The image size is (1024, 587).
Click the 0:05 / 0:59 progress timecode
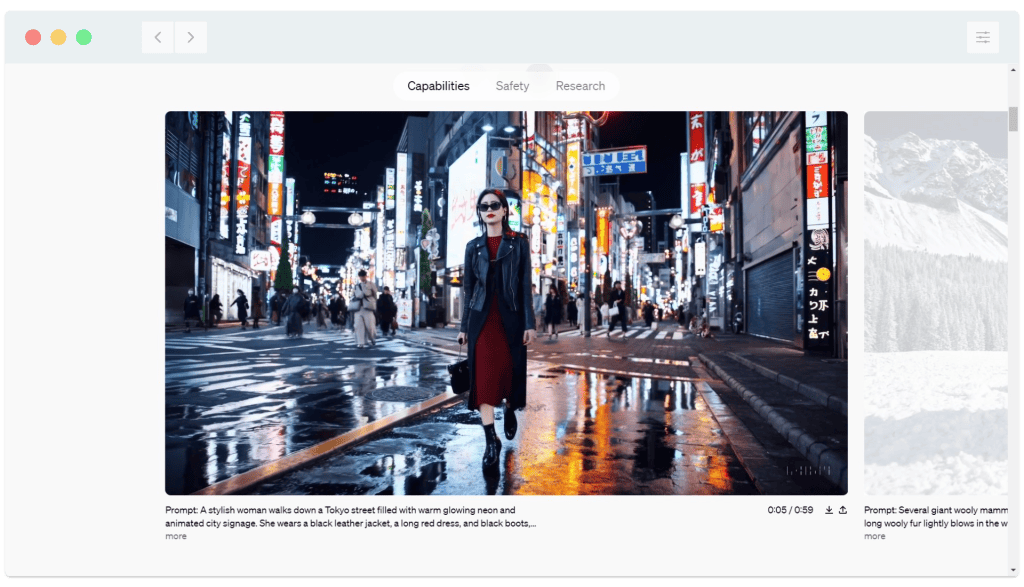pos(789,510)
